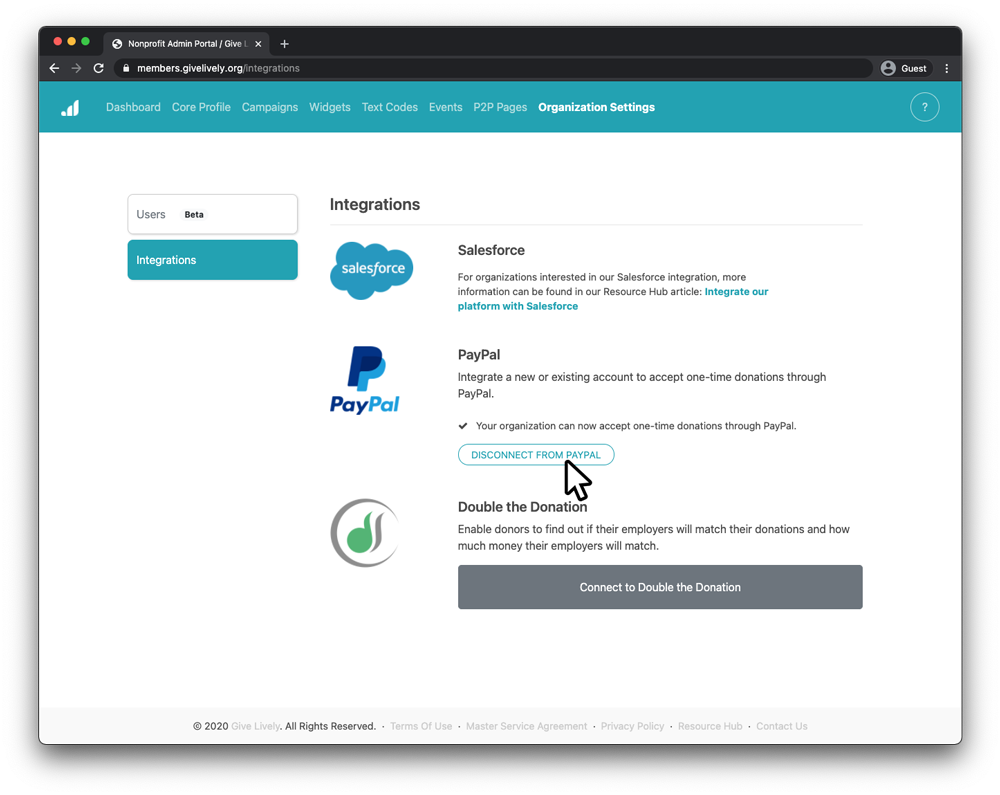Click Connect to Double the Donation button
Viewport: 1000px width, 795px height.
point(660,587)
